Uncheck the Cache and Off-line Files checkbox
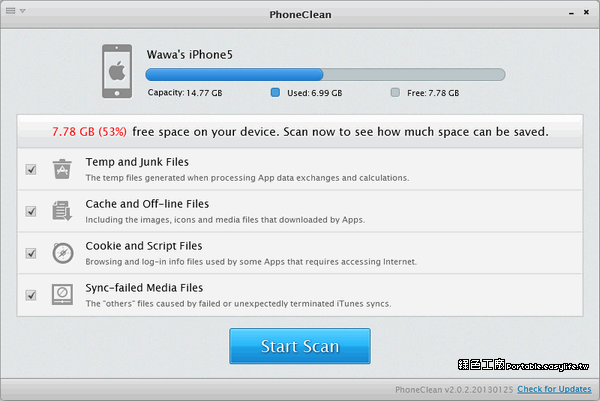The height and width of the screenshot is (401, 600). (x=31, y=211)
